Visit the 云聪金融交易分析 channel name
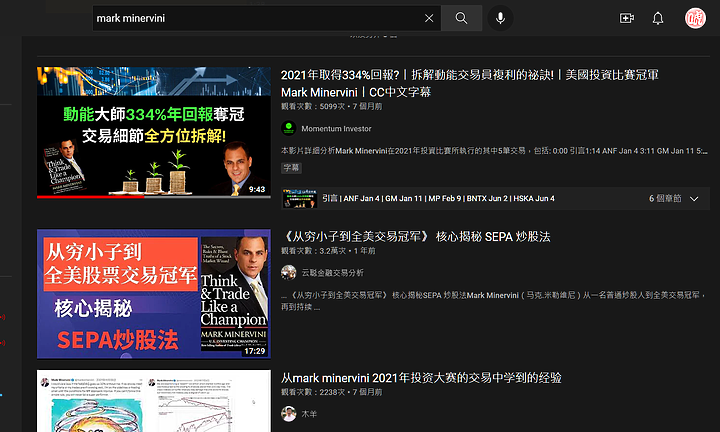The height and width of the screenshot is (432, 720). click(332, 273)
